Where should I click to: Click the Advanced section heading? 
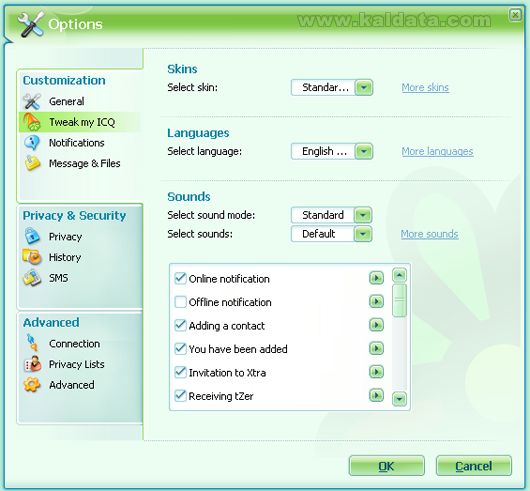tap(51, 322)
